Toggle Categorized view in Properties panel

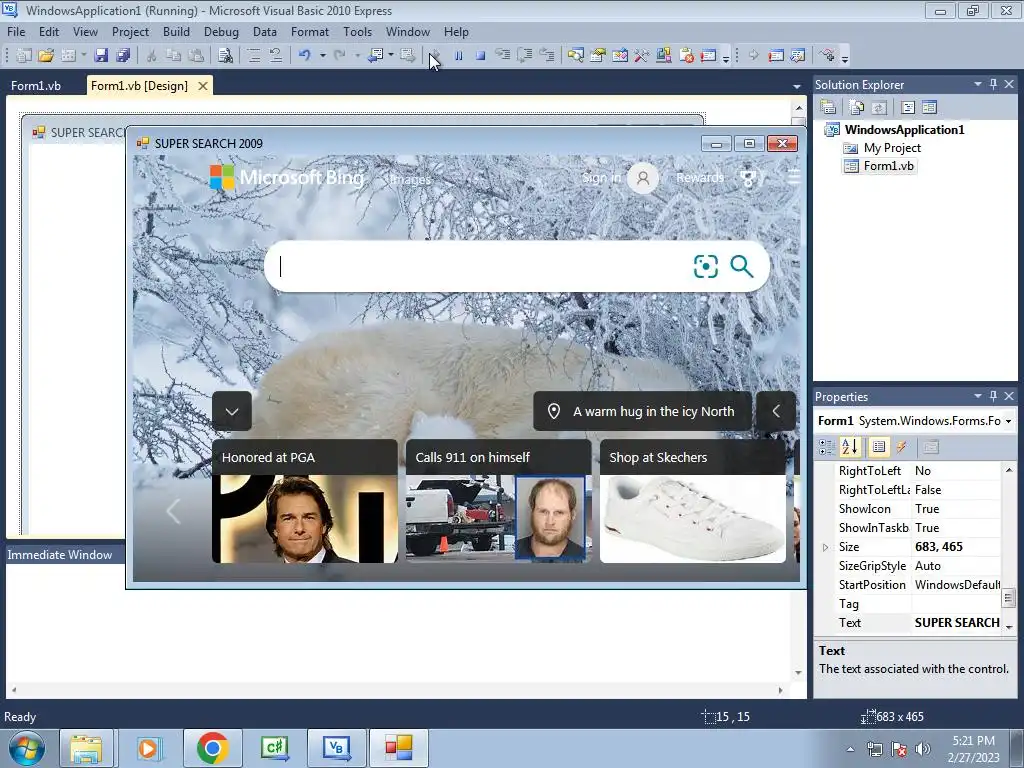click(x=827, y=447)
